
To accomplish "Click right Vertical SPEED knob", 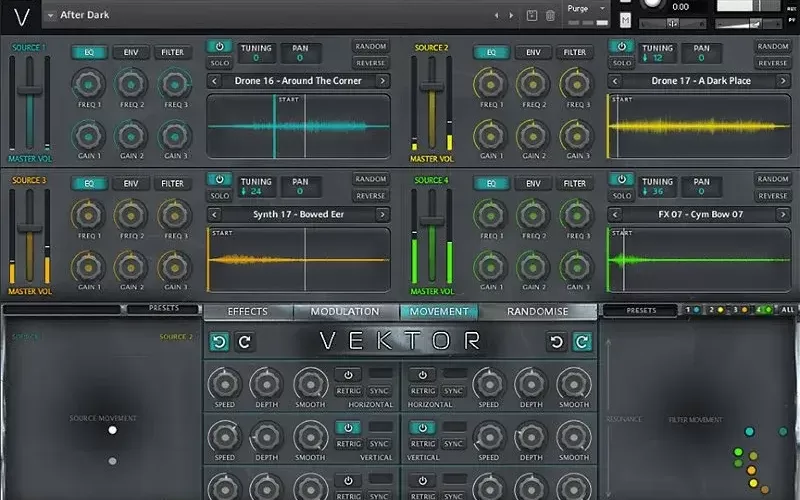I will (489, 437).
